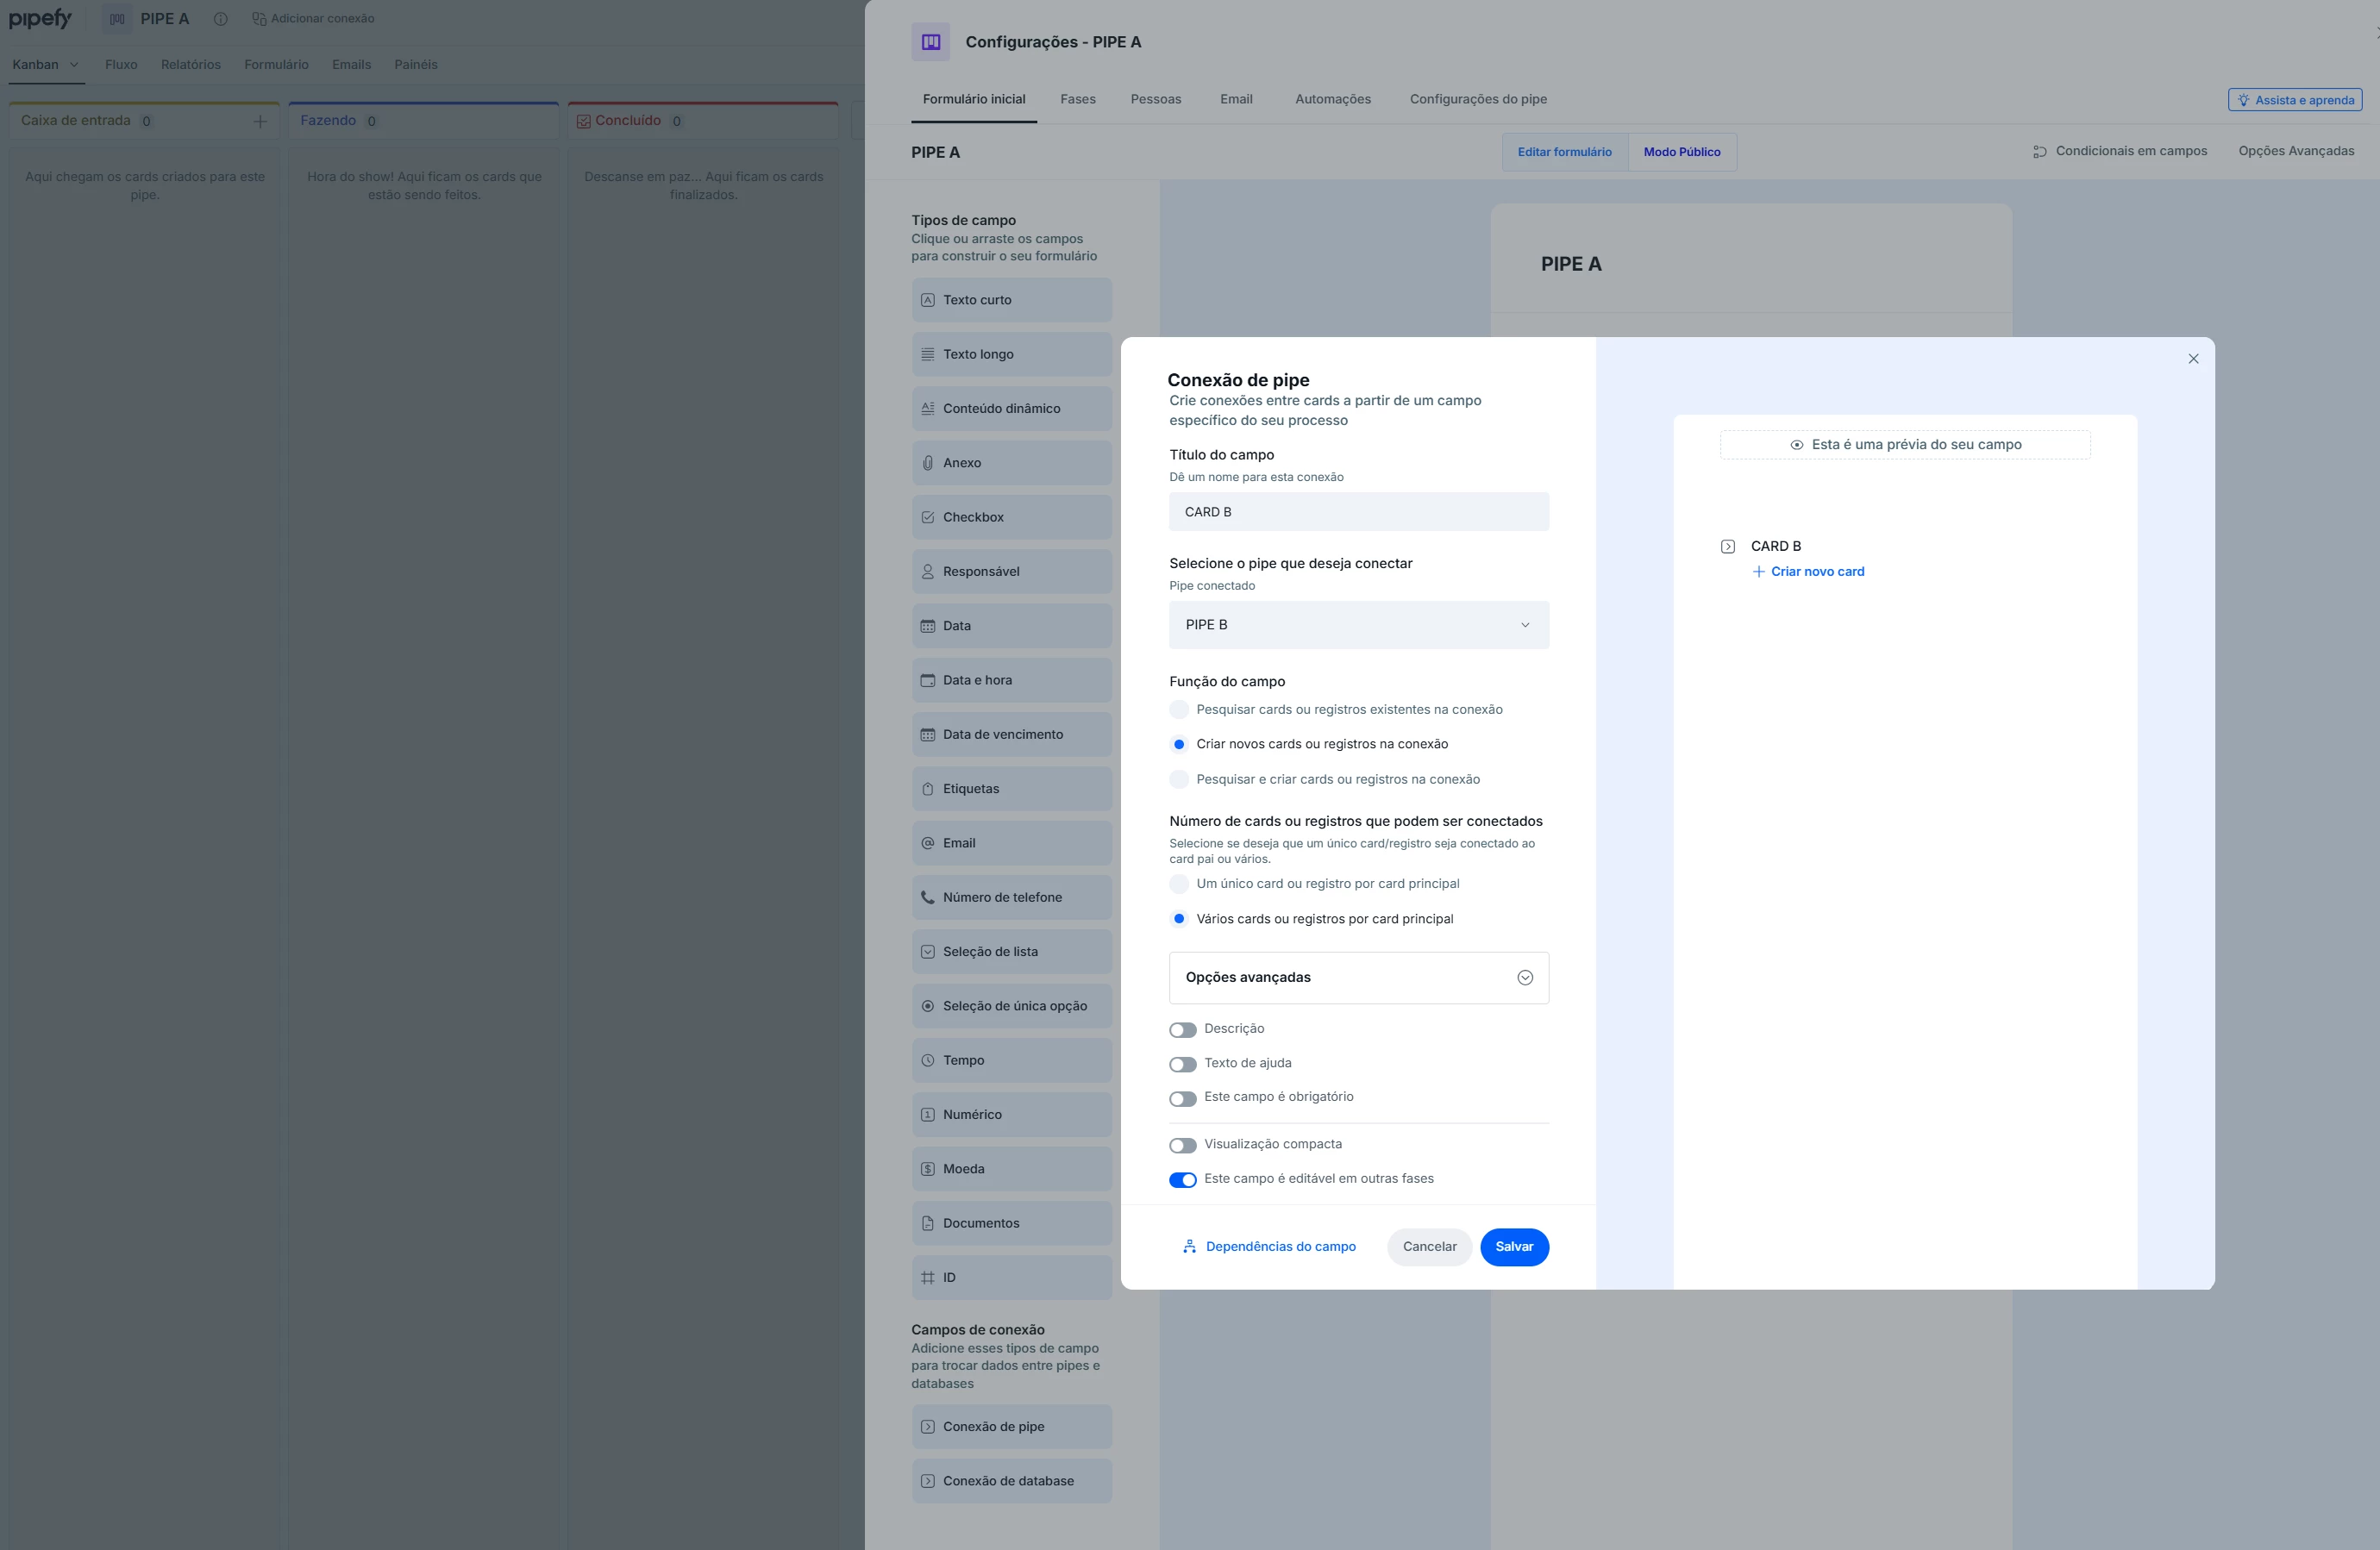Click the Texto longo field icon
The height and width of the screenshot is (1550, 2380).
927,354
